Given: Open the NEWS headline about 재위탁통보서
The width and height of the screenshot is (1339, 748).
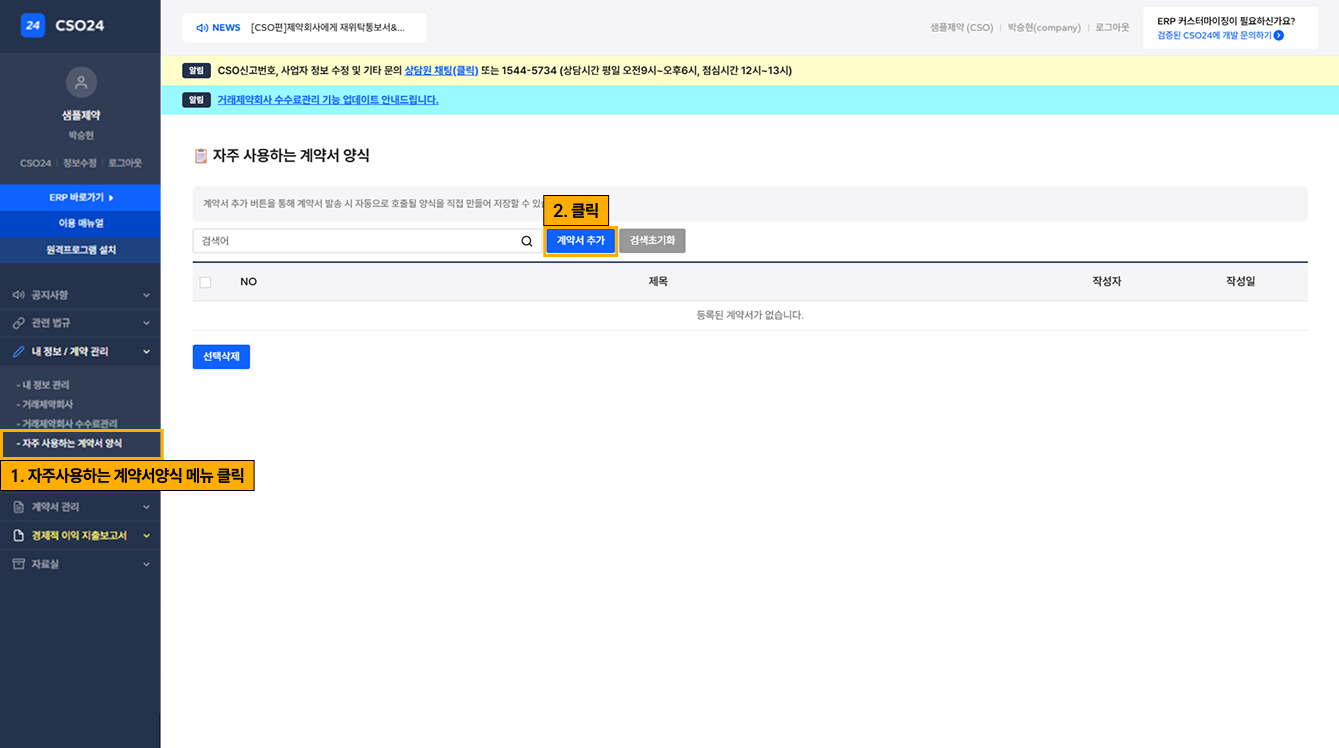Looking at the screenshot, I should [x=328, y=28].
